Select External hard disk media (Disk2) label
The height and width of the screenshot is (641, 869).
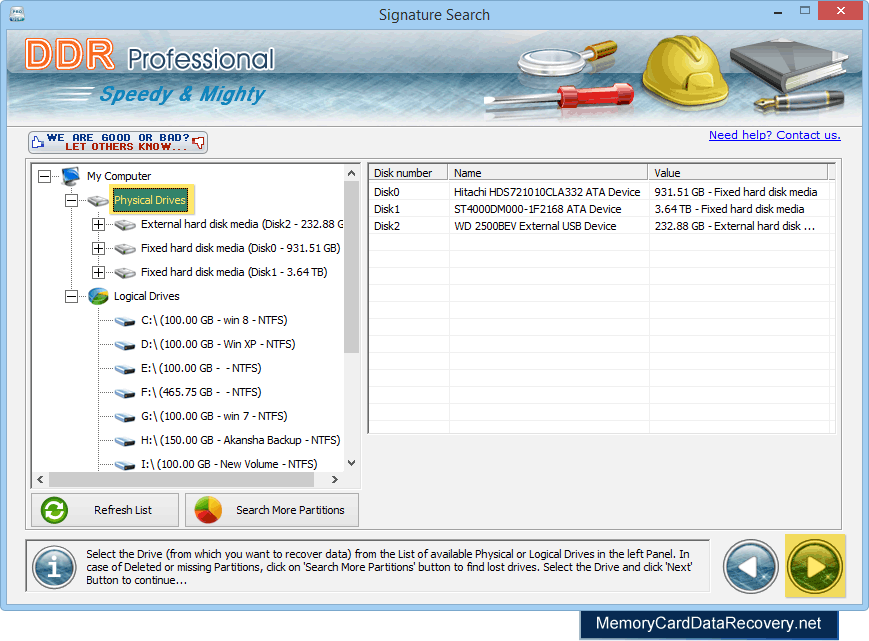[x=242, y=224]
